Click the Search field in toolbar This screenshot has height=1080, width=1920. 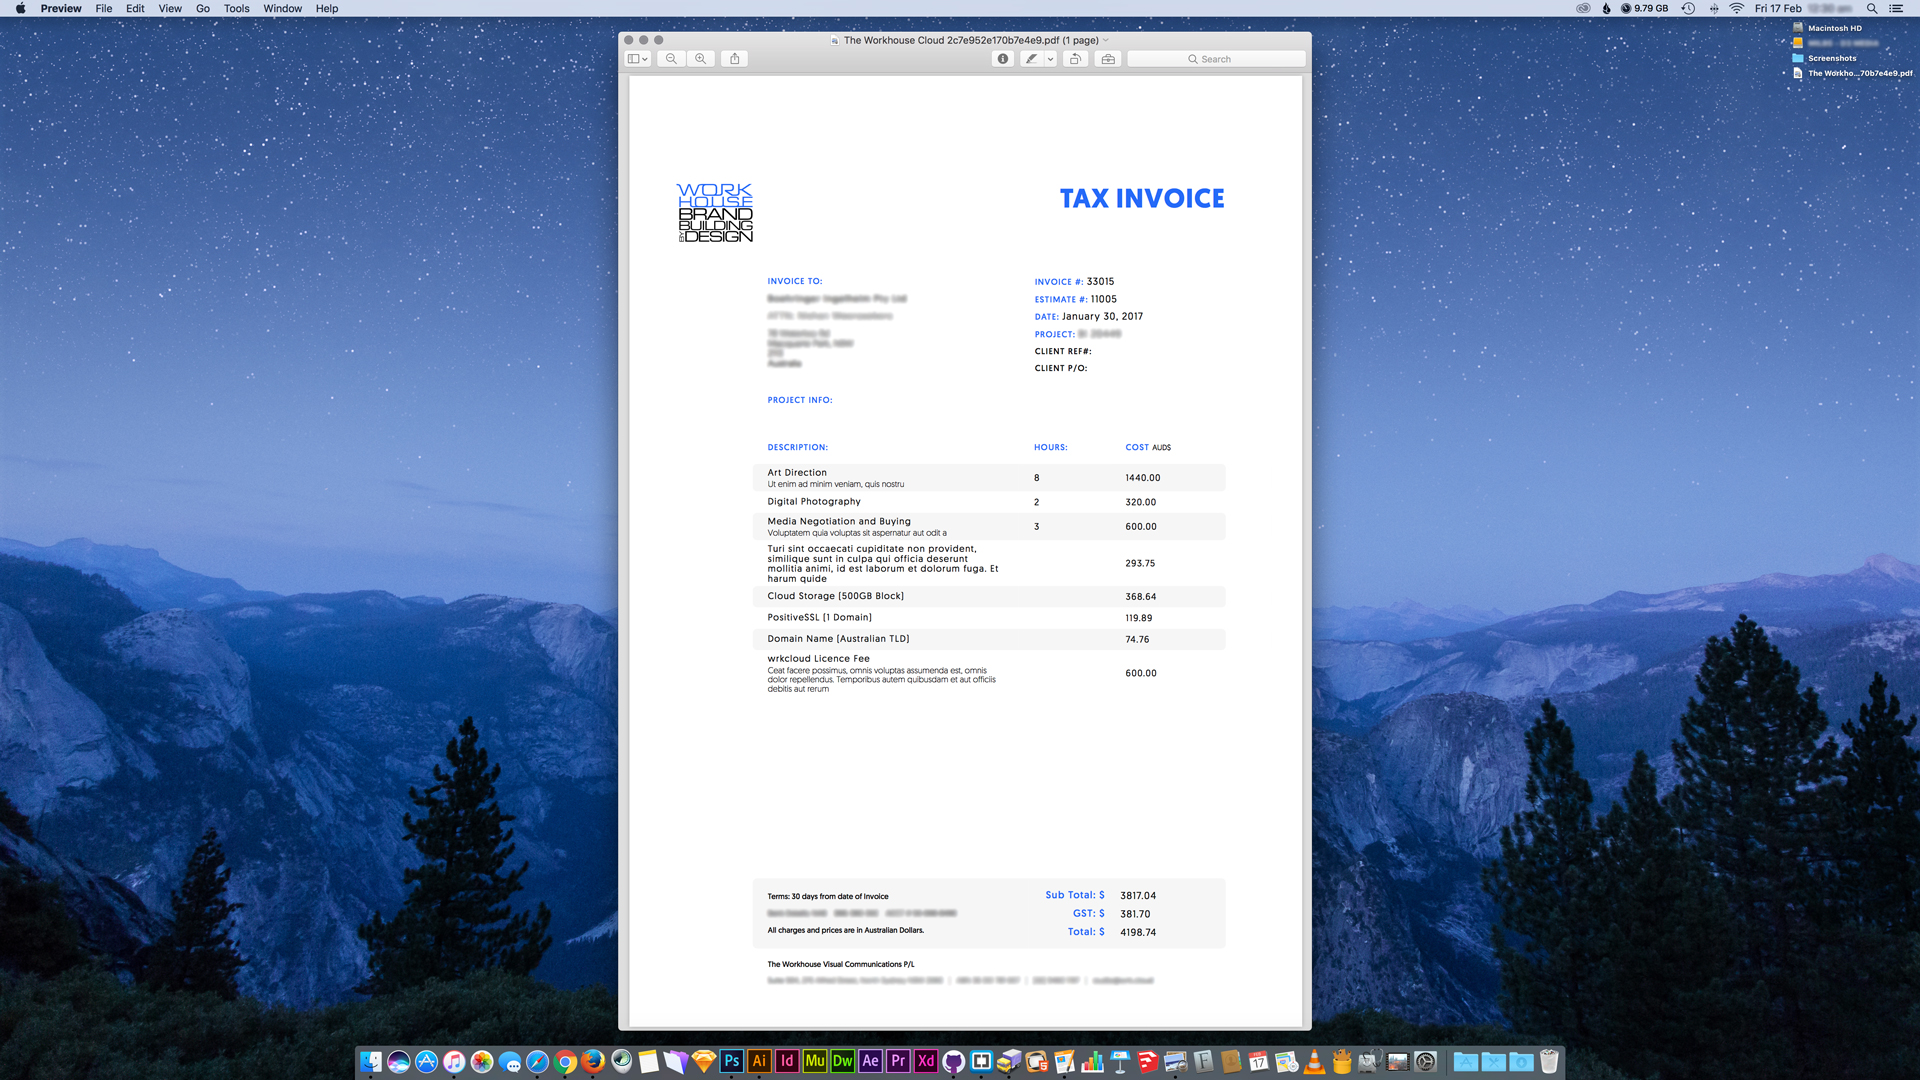click(x=1216, y=59)
